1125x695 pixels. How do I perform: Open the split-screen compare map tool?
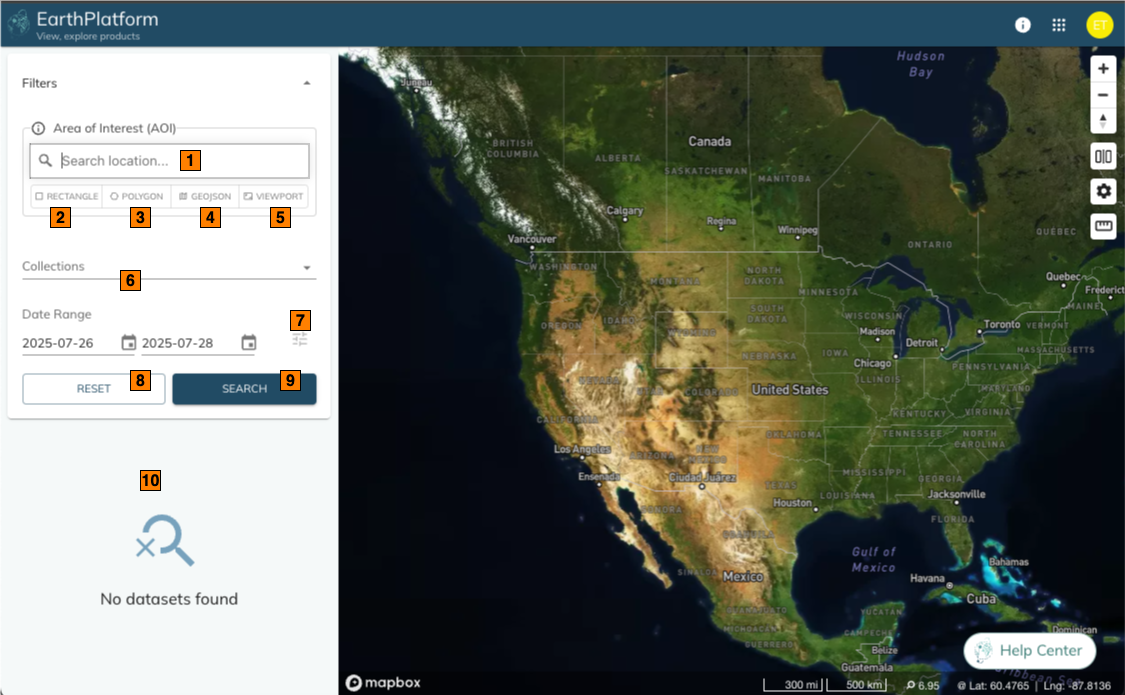click(x=1103, y=157)
